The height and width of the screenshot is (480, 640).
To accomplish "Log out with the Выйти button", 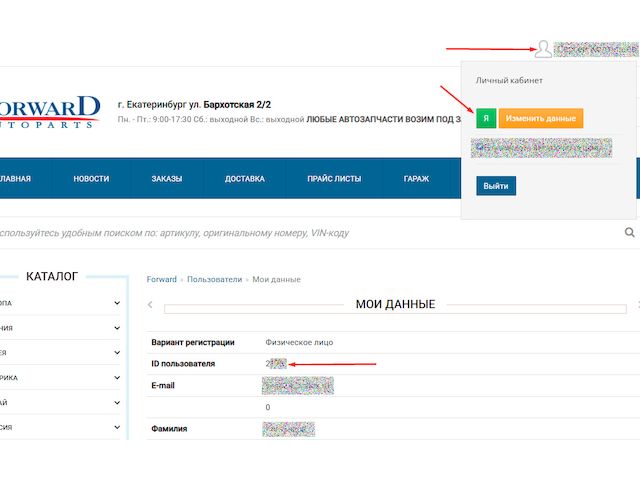I will click(496, 186).
